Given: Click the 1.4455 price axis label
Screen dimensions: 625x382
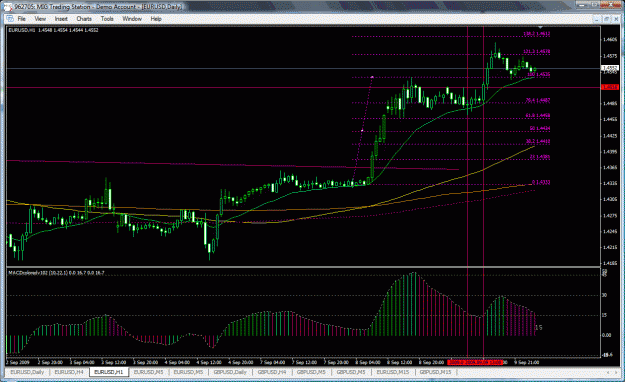Looking at the screenshot, I should 610,119.
